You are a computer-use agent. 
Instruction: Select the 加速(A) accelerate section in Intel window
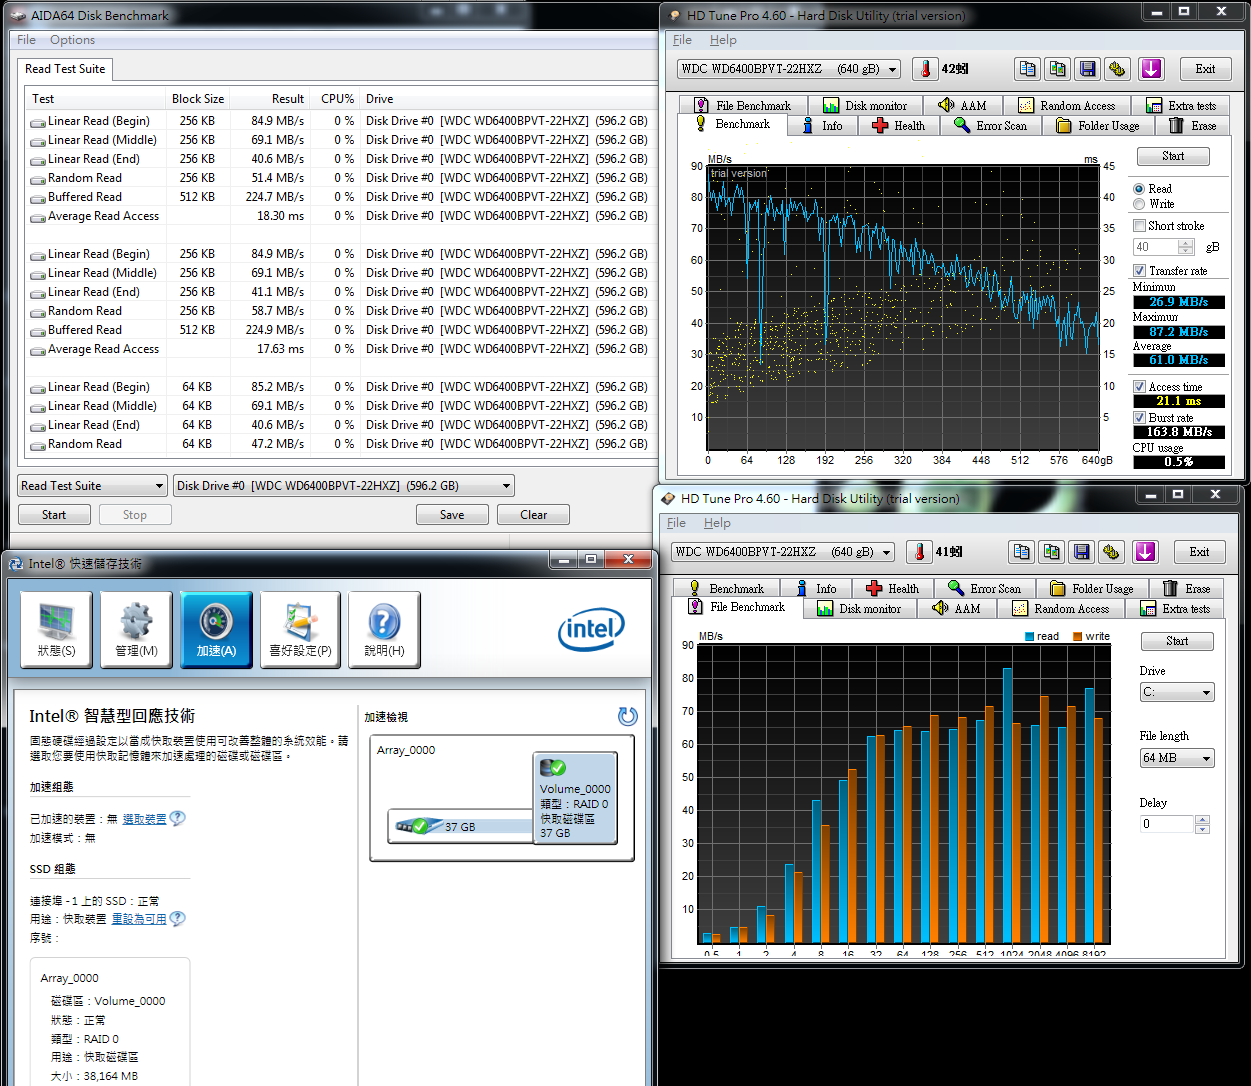[216, 630]
